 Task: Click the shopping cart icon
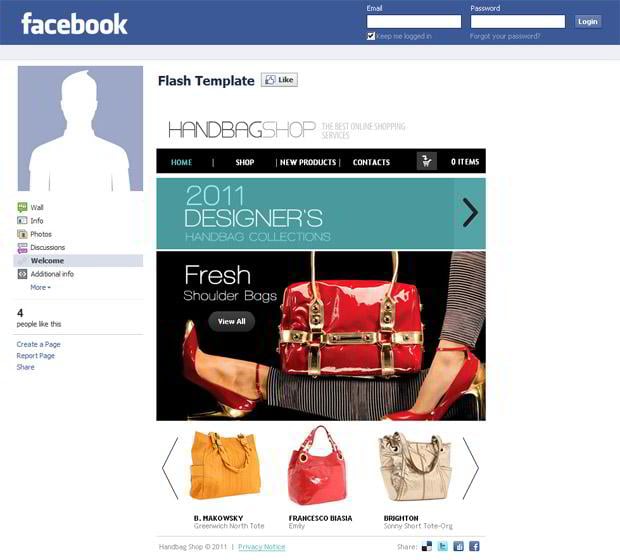(x=427, y=161)
